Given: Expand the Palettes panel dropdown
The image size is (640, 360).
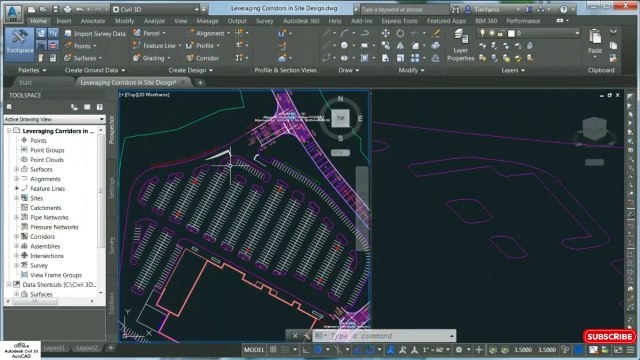Looking at the screenshot, I should [32, 70].
